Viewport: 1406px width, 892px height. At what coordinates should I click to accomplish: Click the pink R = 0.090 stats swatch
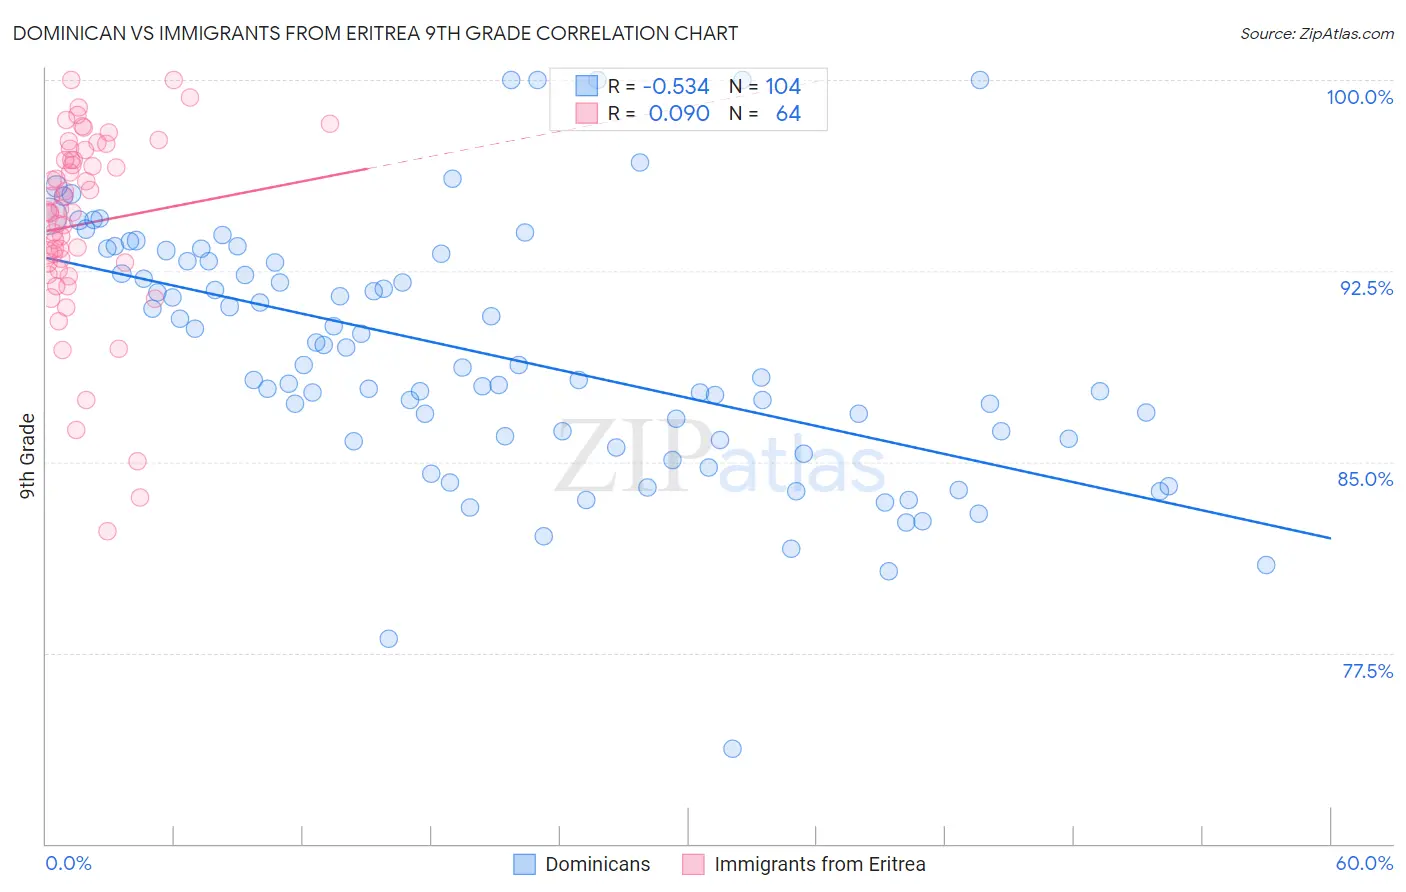[x=586, y=113]
